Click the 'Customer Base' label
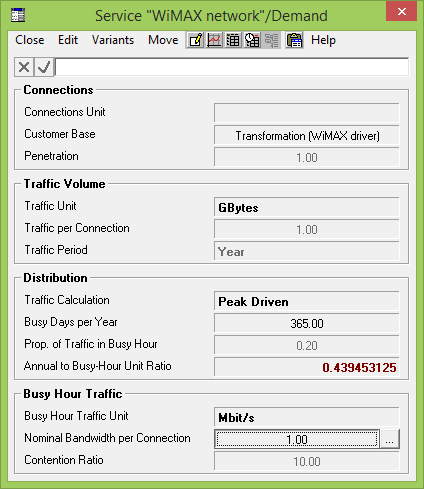 tap(60, 134)
